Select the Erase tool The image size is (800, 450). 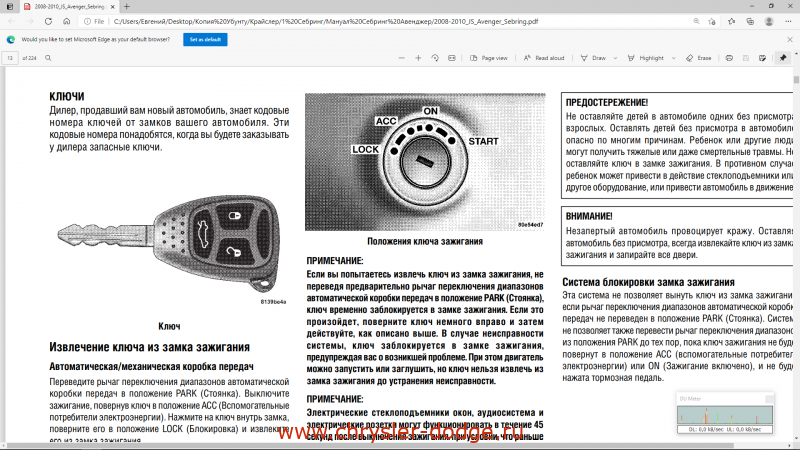[698, 58]
